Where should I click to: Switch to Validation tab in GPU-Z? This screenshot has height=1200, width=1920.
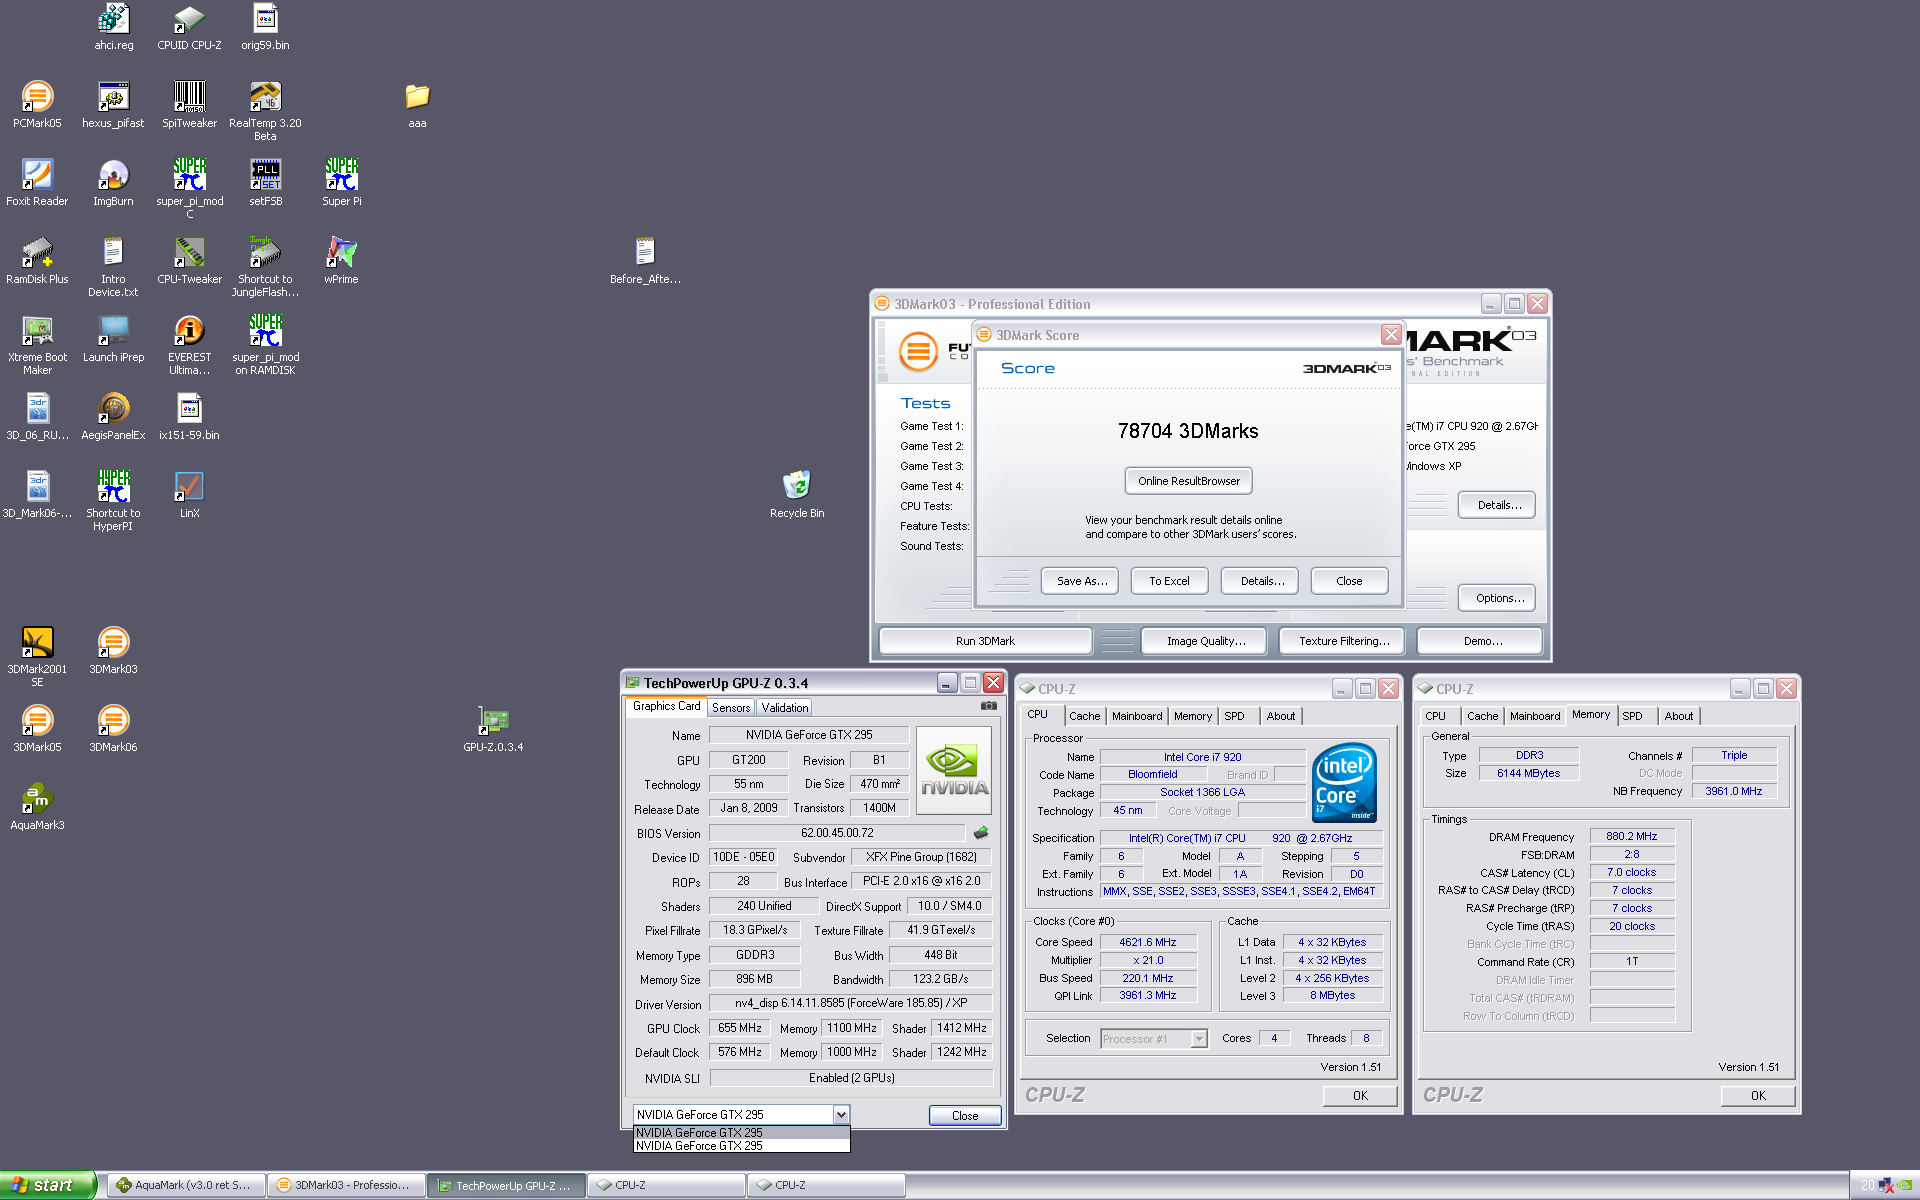pyautogui.click(x=785, y=708)
